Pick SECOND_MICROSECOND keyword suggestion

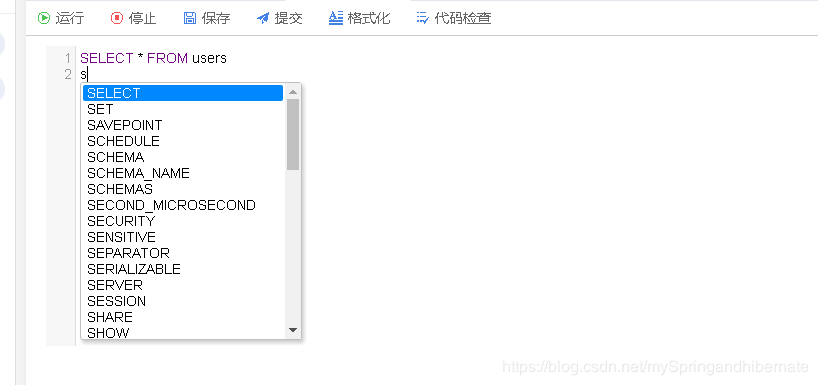(183, 205)
